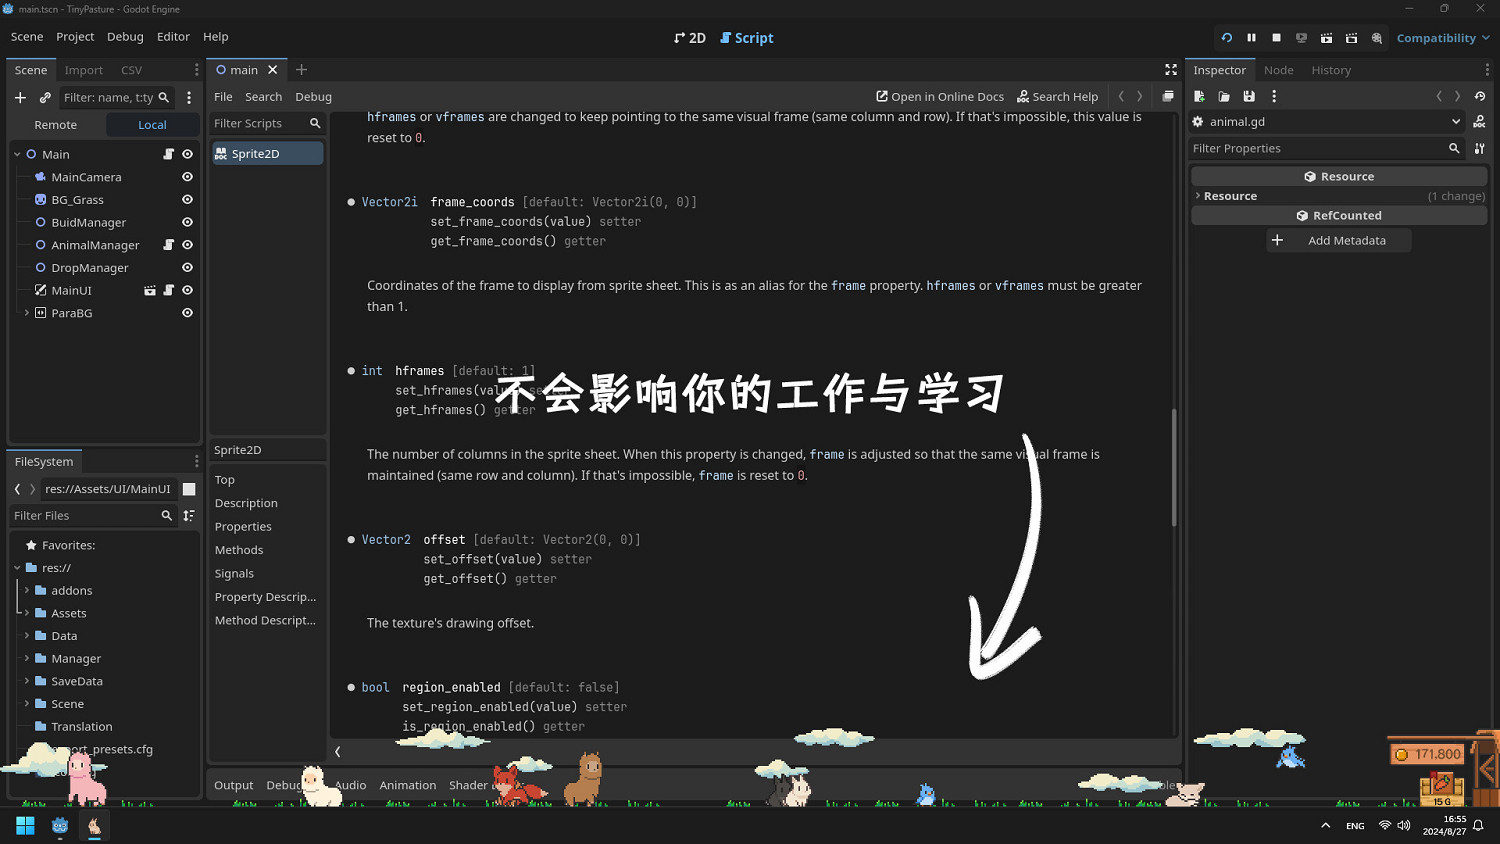The height and width of the screenshot is (844, 1500).
Task: Open the script attached to MainUI
Action: 168,290
